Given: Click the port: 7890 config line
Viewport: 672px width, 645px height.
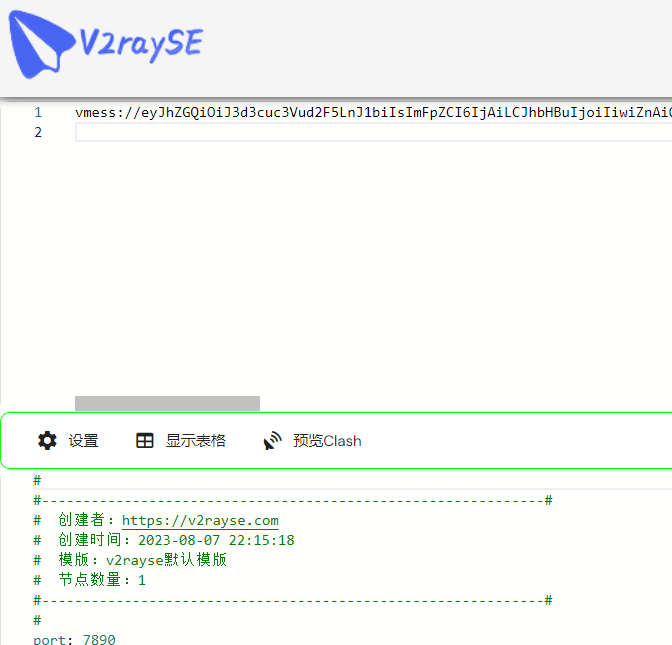Looking at the screenshot, I should (74, 639).
